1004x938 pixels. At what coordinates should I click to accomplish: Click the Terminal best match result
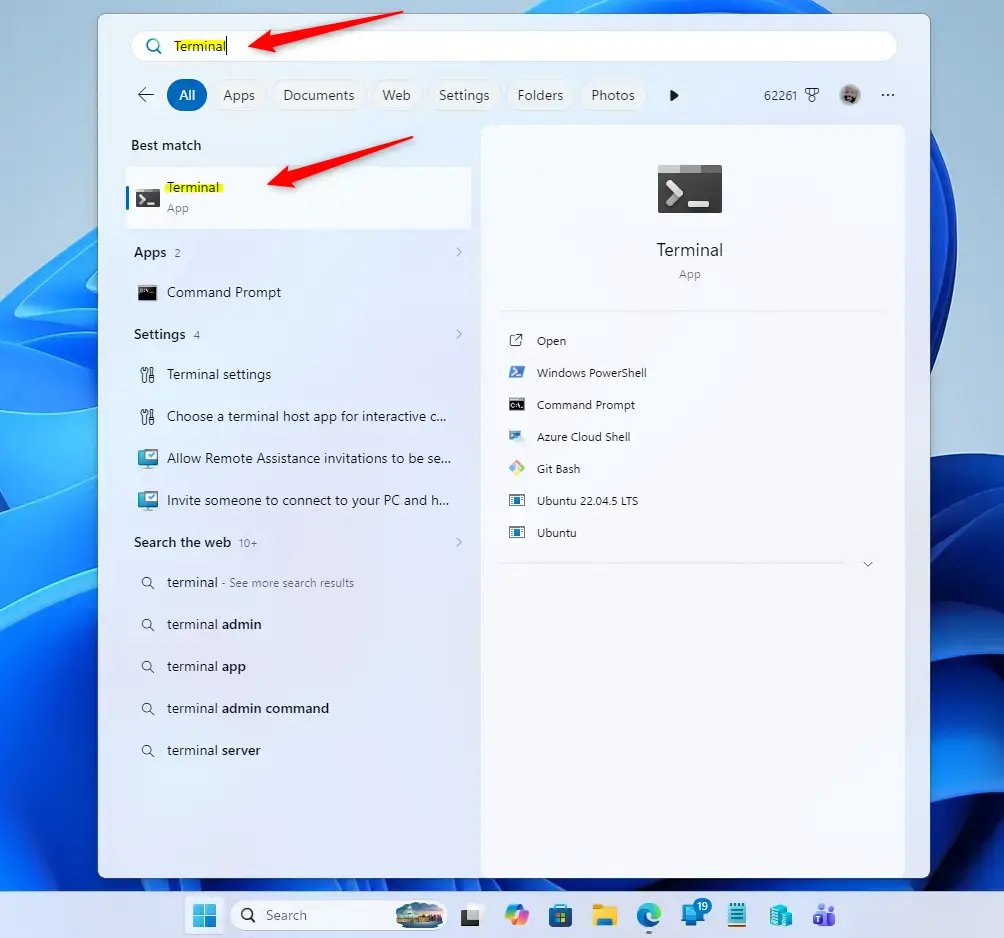[298, 197]
